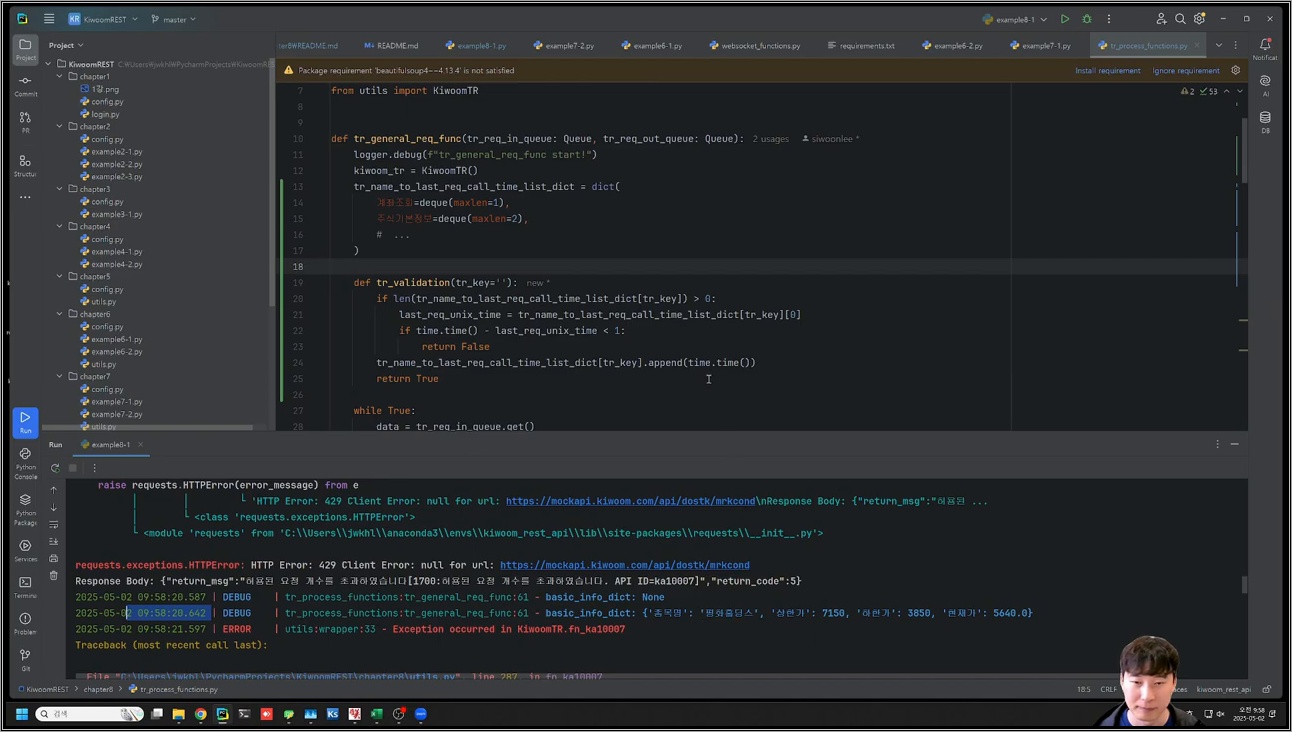1292x732 pixels.
Task: Open the Project tool window
Action: (x=25, y=50)
